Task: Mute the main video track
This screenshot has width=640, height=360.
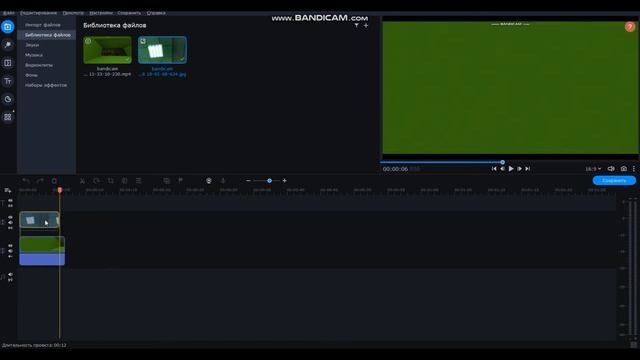Action: tap(10, 251)
